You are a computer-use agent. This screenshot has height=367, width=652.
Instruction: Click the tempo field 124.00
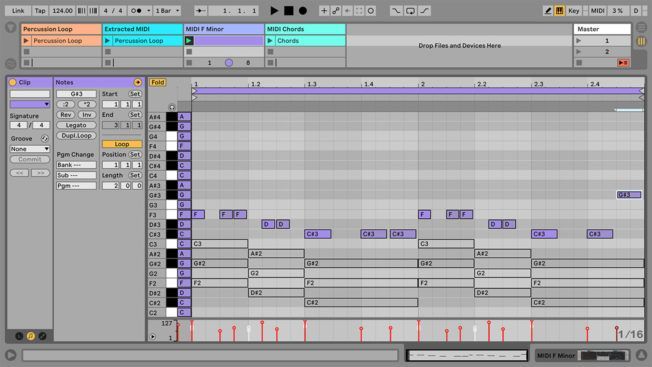62,11
